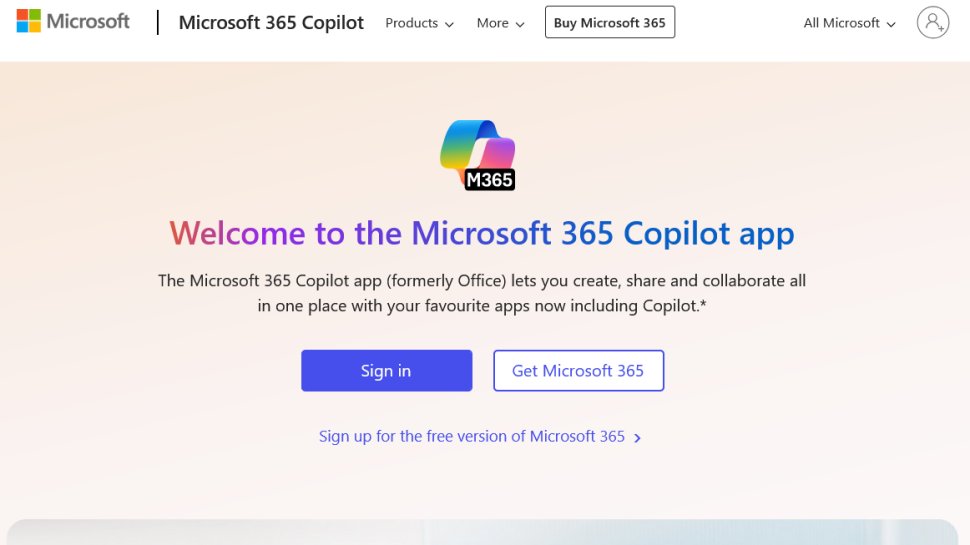
Task: Click the arrow chevron after the sign-up link
Action: (x=638, y=438)
